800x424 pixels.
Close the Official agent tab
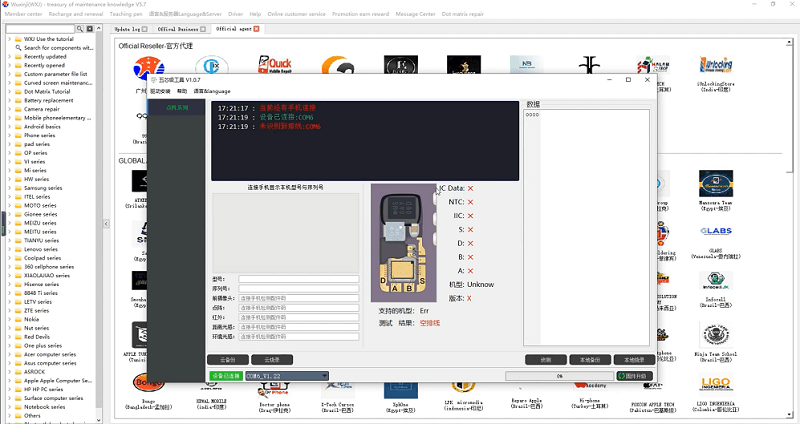256,29
